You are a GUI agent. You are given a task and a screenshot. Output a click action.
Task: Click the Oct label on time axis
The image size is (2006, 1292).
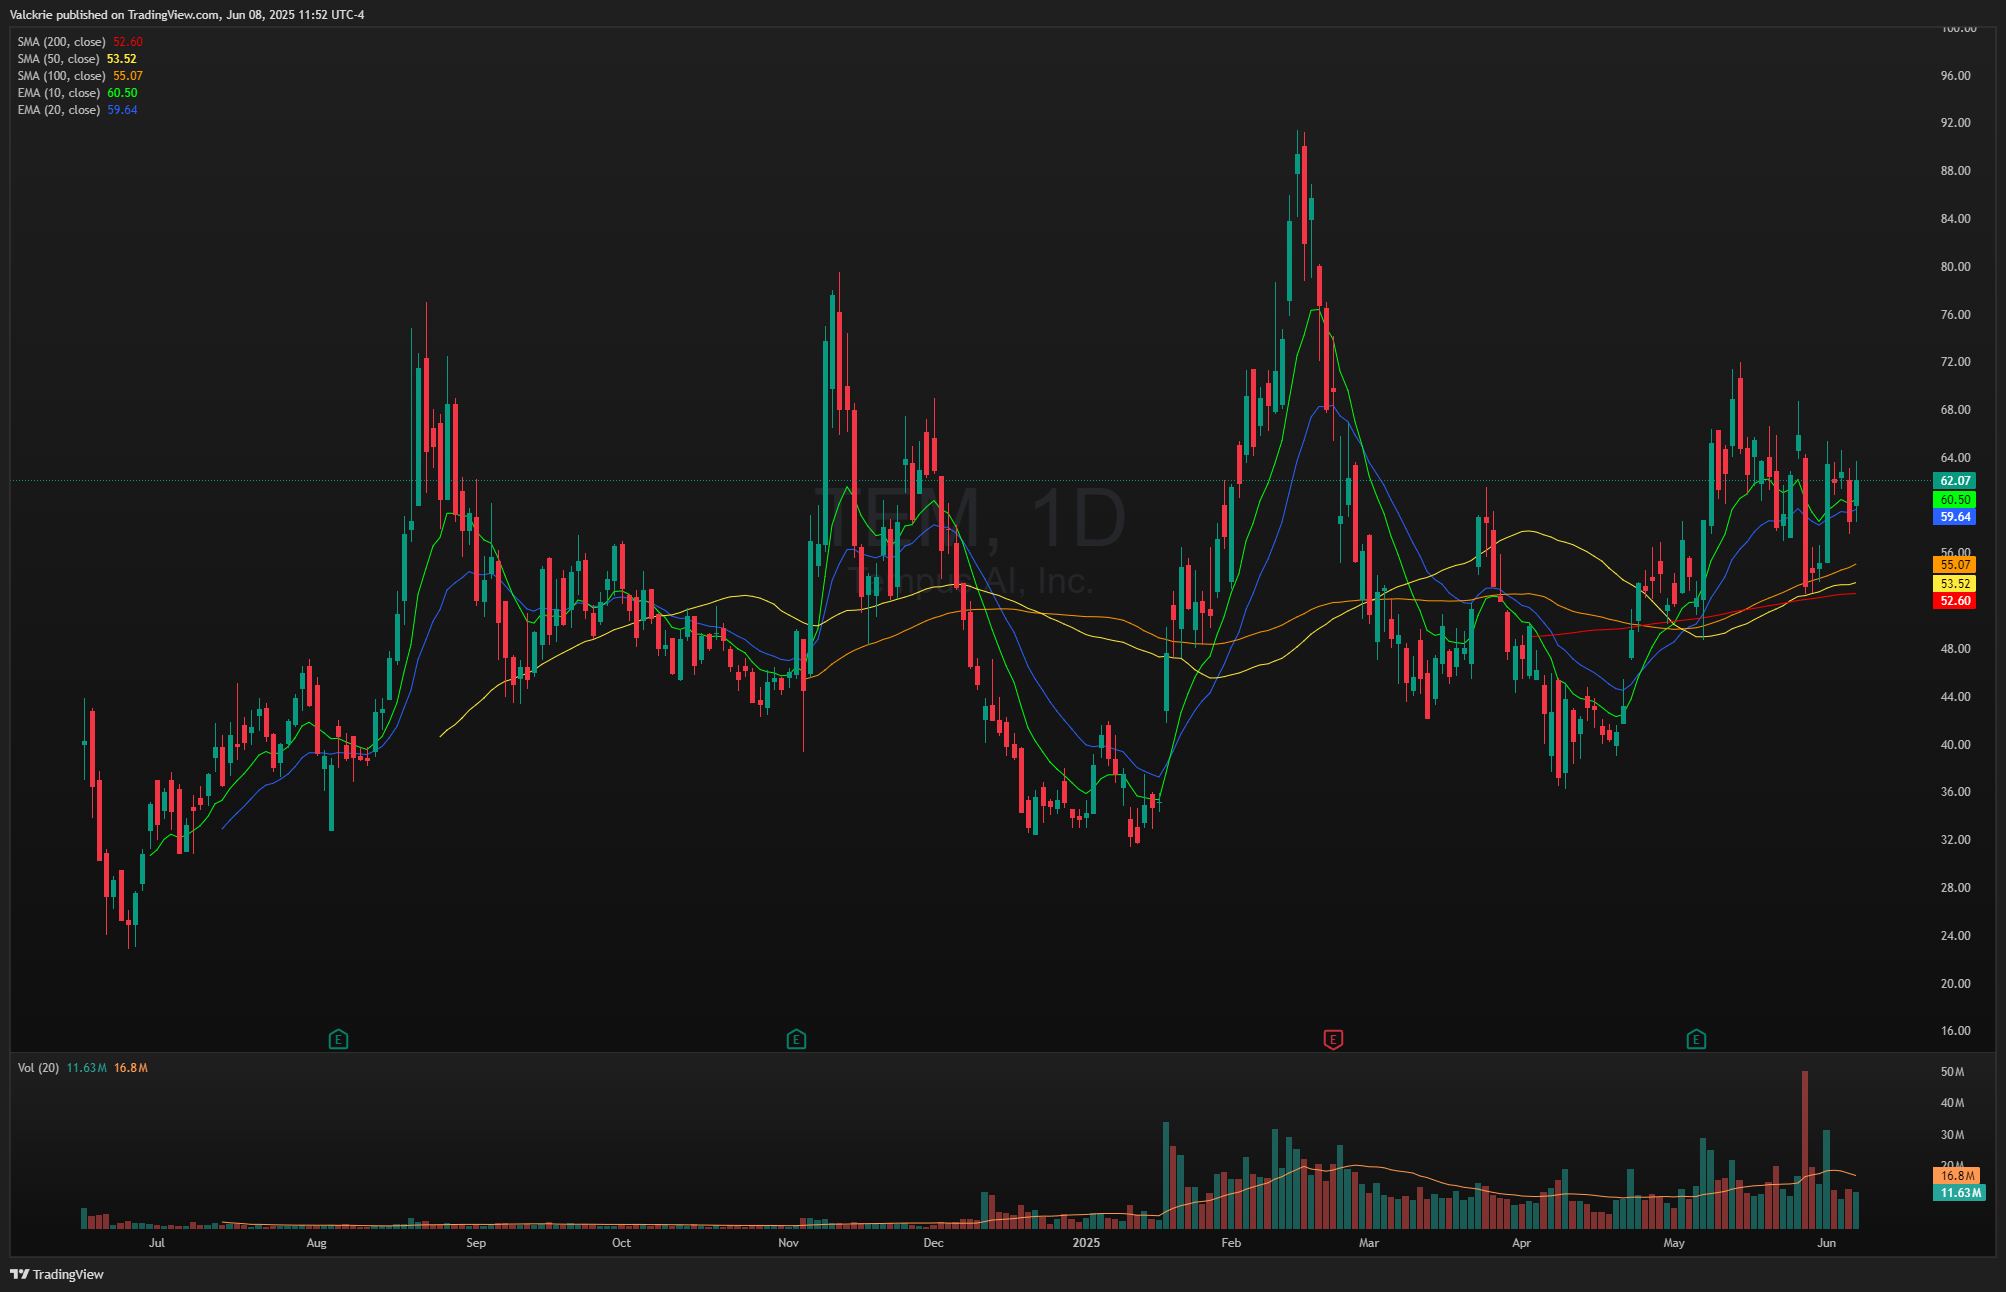621,1243
